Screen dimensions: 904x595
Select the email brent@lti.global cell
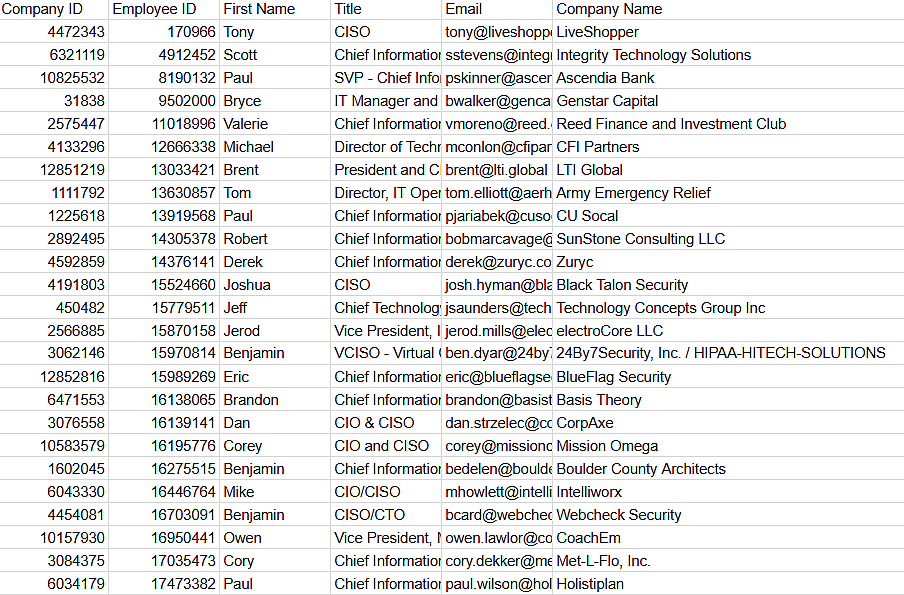click(x=496, y=170)
